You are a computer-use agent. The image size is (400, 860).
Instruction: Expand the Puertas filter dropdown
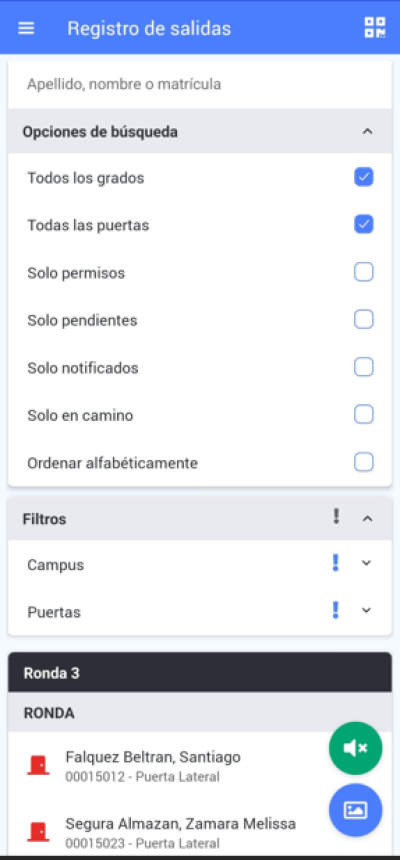pos(367,610)
